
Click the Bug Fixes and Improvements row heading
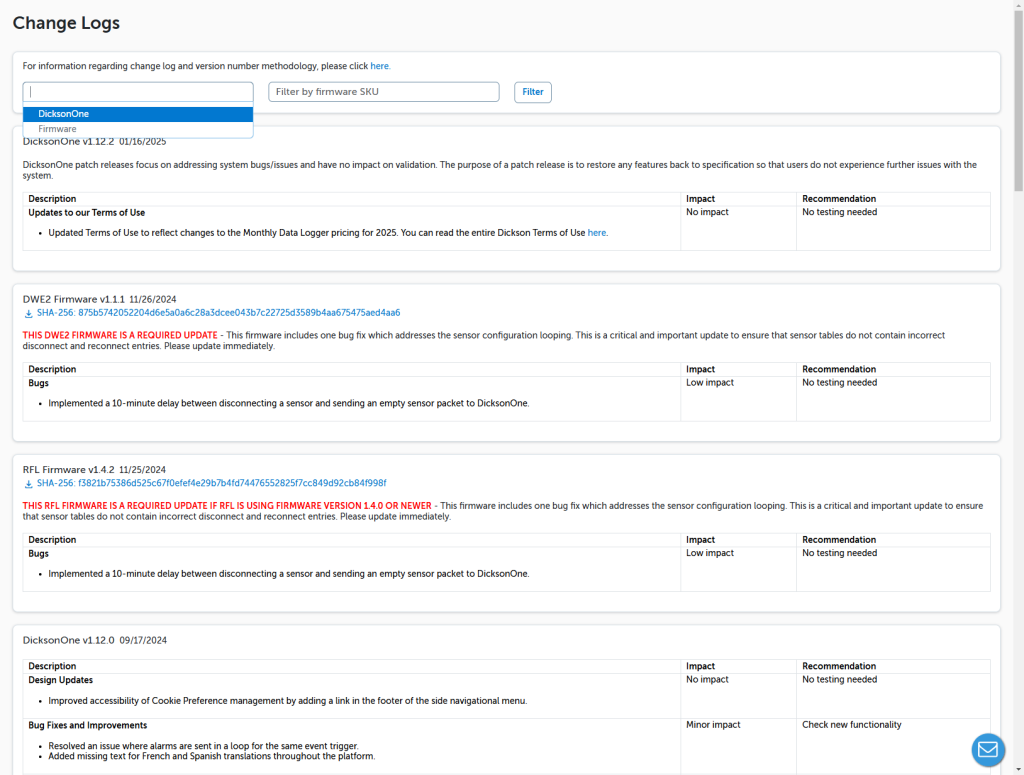[87, 725]
